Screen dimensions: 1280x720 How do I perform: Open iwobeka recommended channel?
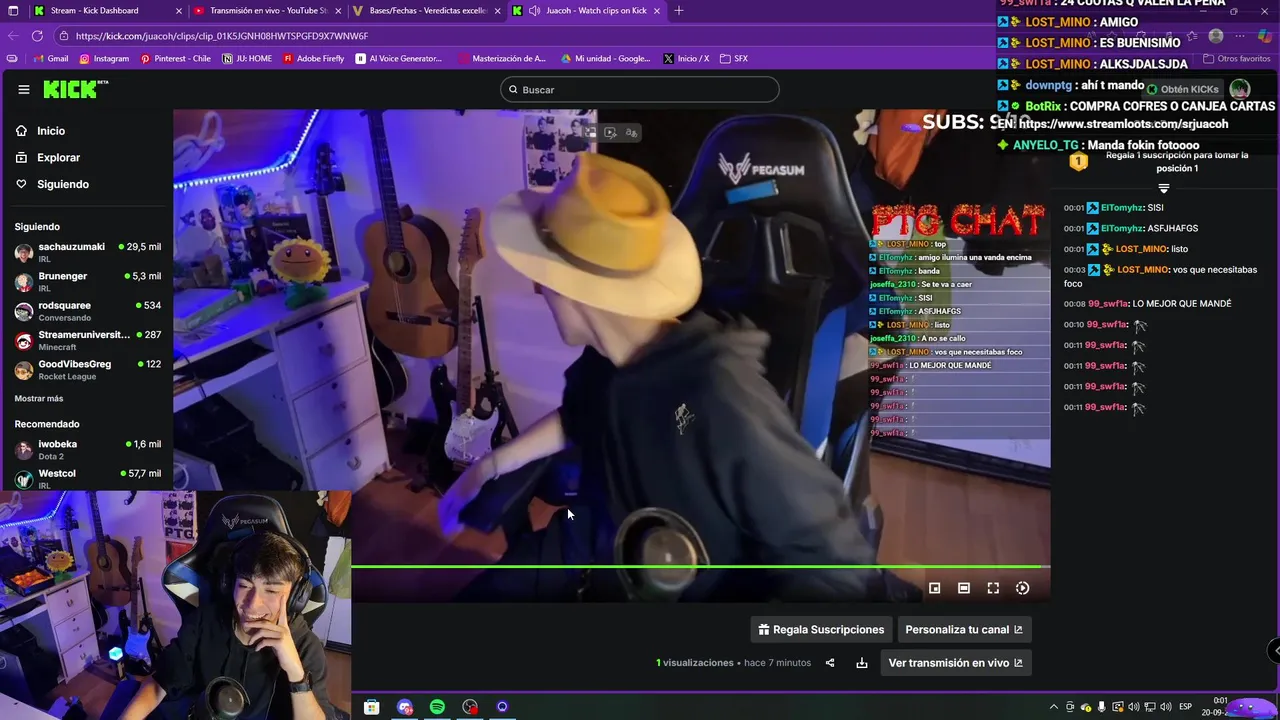click(88, 449)
